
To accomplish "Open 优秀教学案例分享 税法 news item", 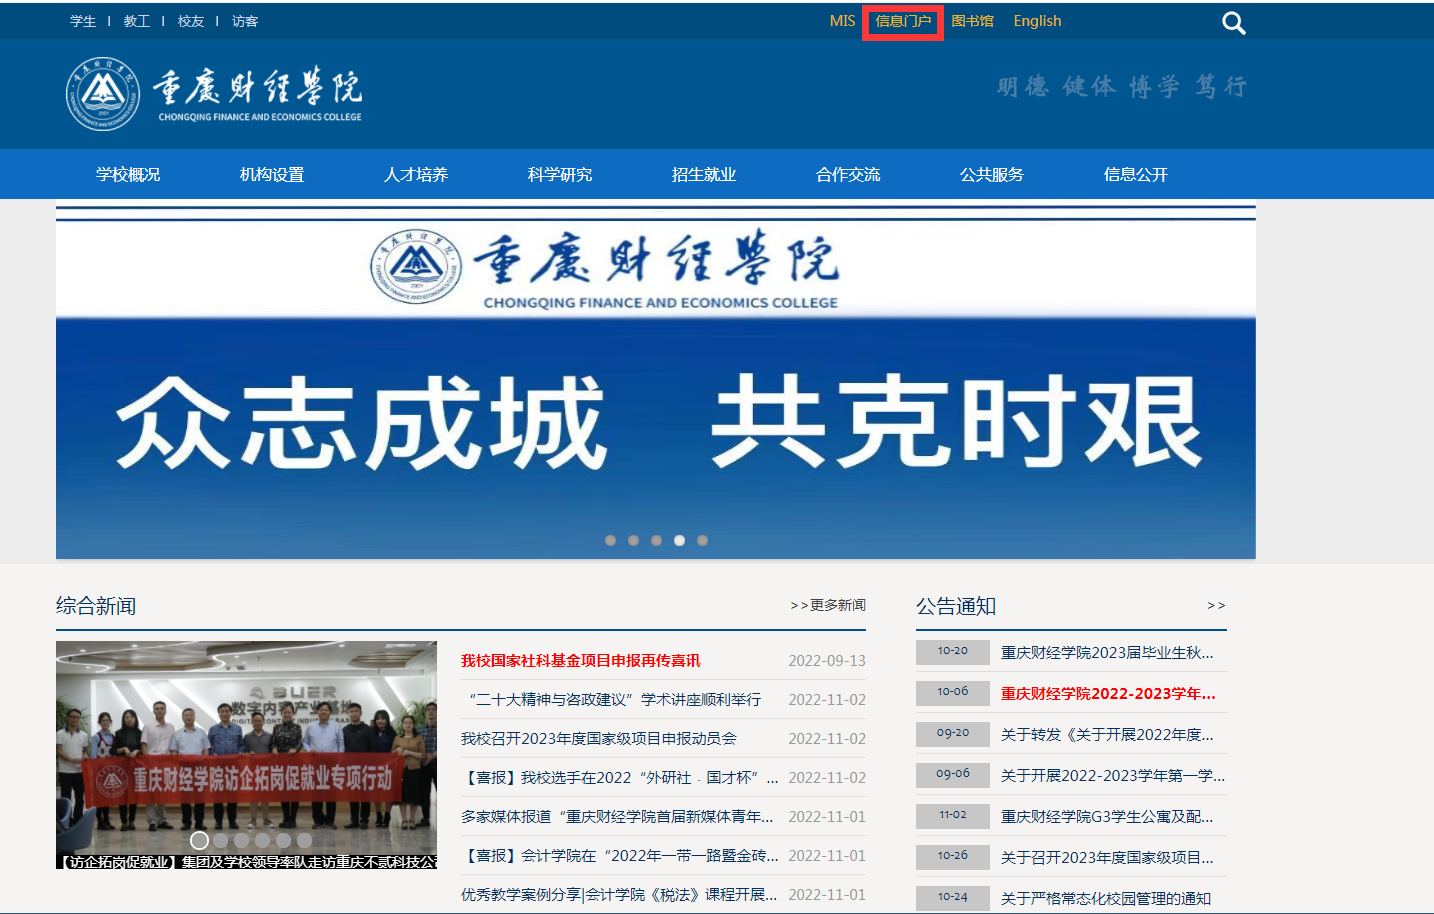I will click(x=619, y=894).
